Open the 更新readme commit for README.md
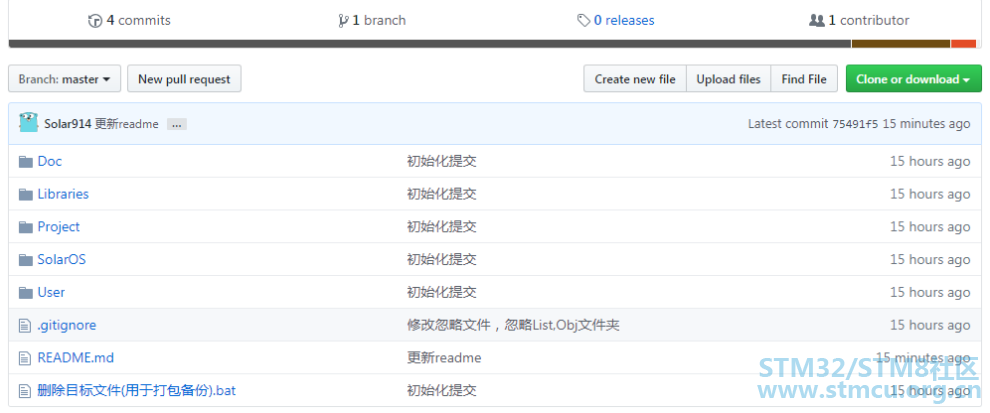 [444, 358]
